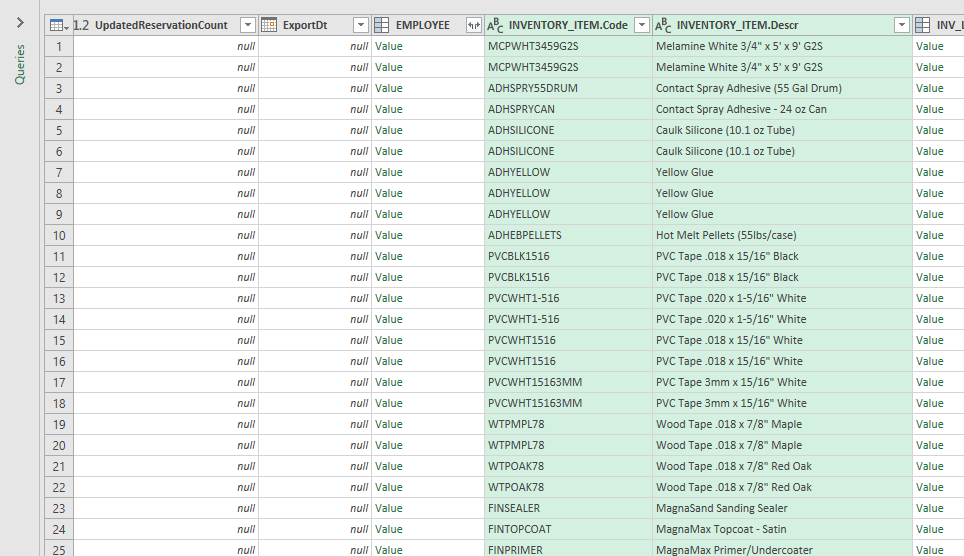This screenshot has height=556, width=964.
Task: Click the decimal type icon on UpdatedReservationCount
Action: (82, 25)
